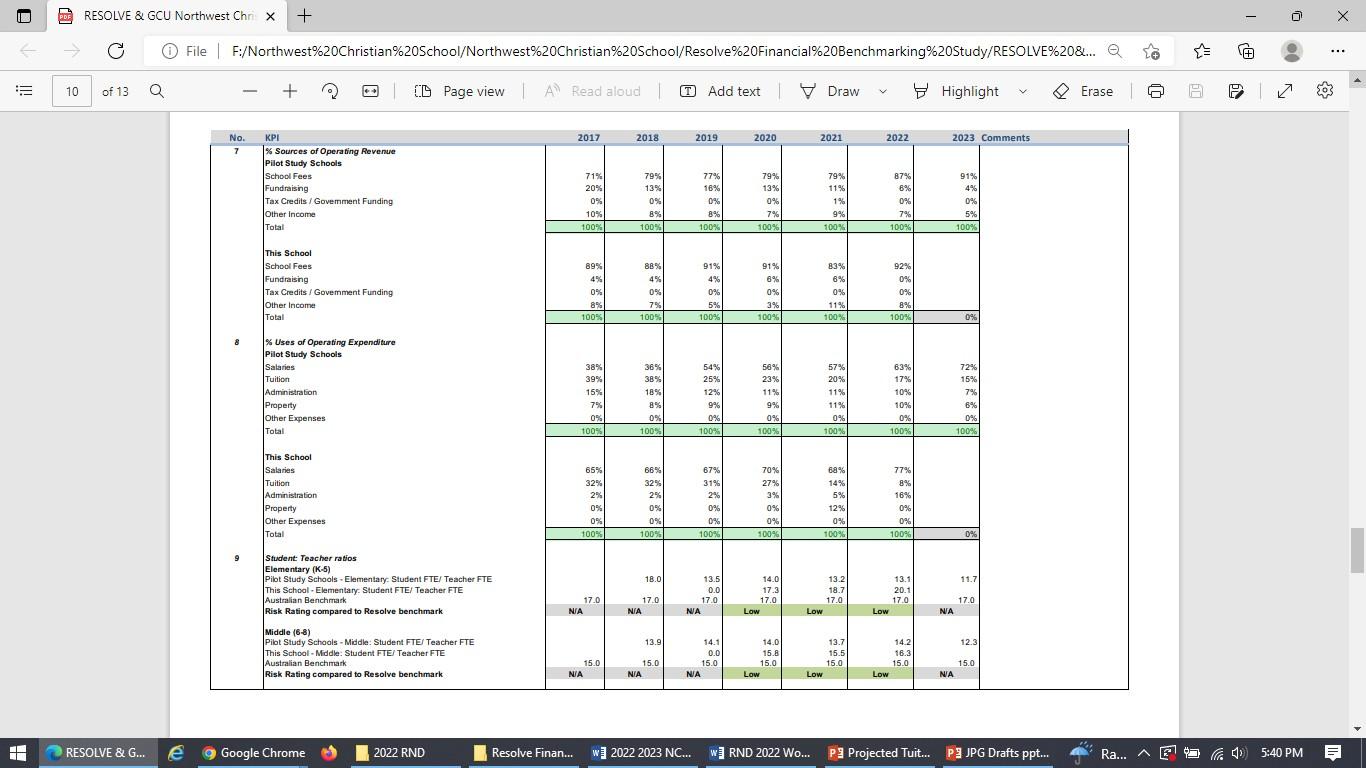
Task: Click the scrollbar up arrow
Action: [1357, 78]
